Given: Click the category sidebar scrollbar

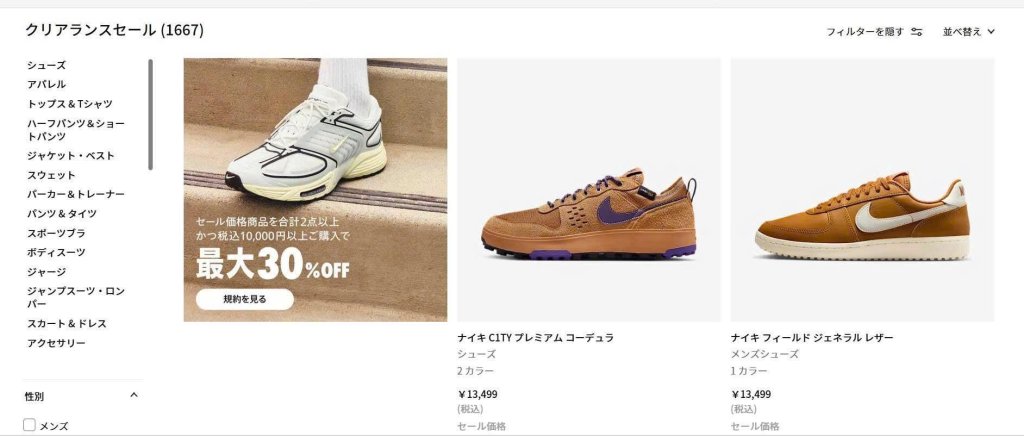Looking at the screenshot, I should coord(150,115).
